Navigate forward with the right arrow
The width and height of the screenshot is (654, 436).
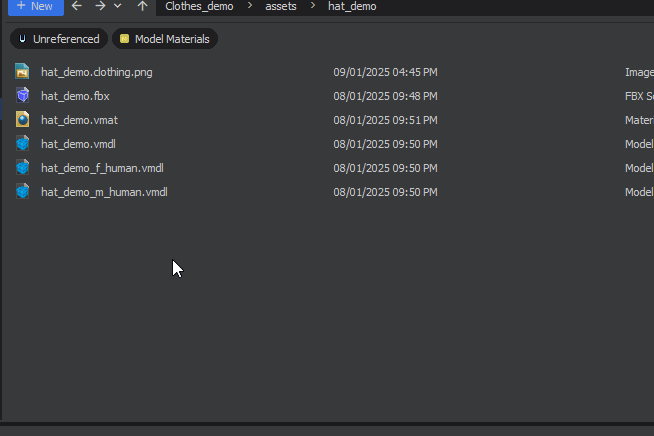click(100, 6)
